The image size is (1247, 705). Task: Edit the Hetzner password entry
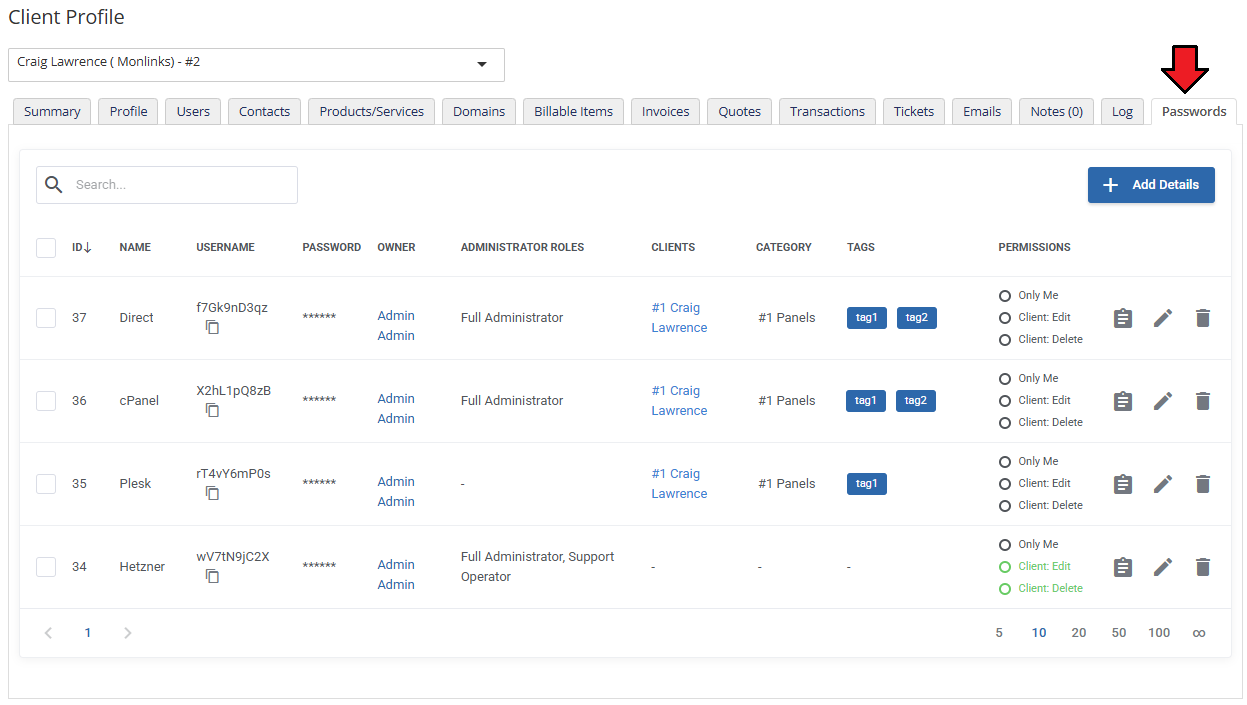1162,567
